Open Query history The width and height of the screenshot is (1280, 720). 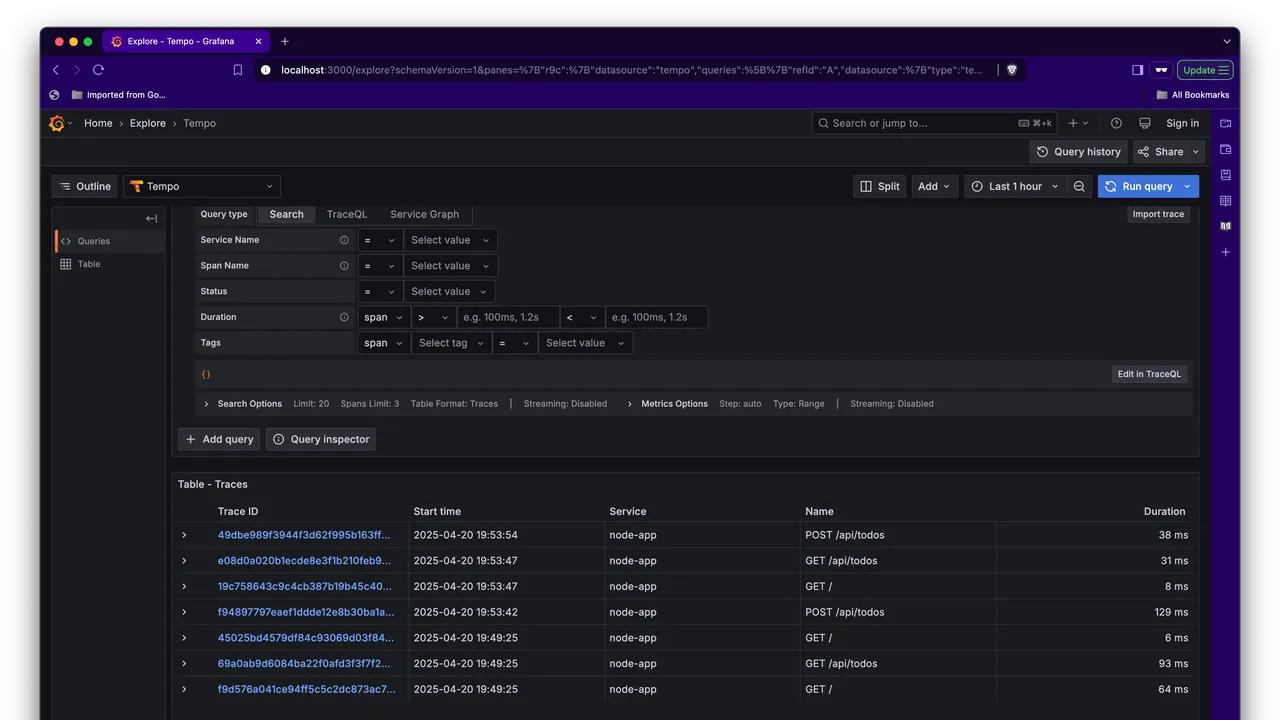click(1079, 152)
